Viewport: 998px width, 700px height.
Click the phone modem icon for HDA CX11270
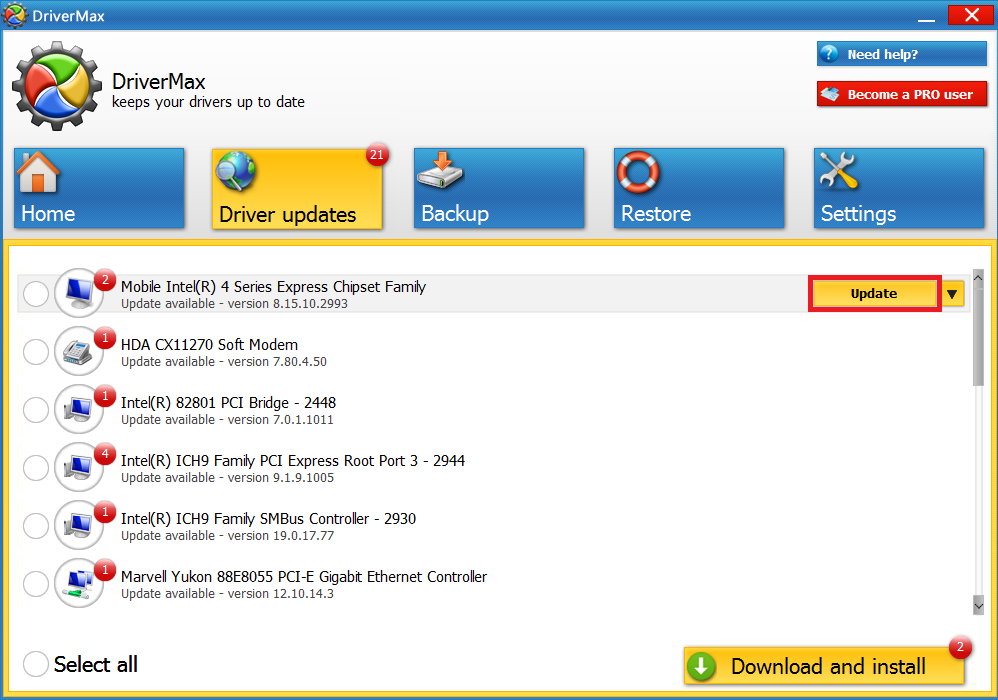pyautogui.click(x=79, y=351)
